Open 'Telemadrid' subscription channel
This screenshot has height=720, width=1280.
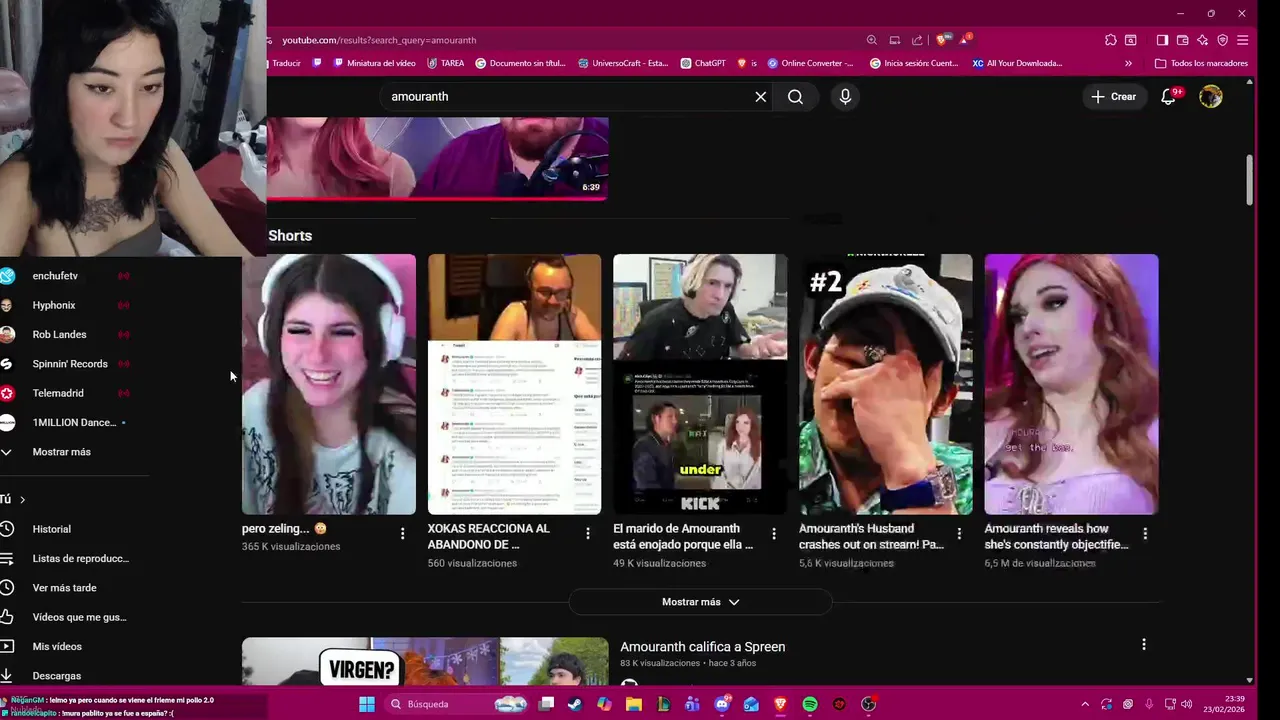coord(58,393)
